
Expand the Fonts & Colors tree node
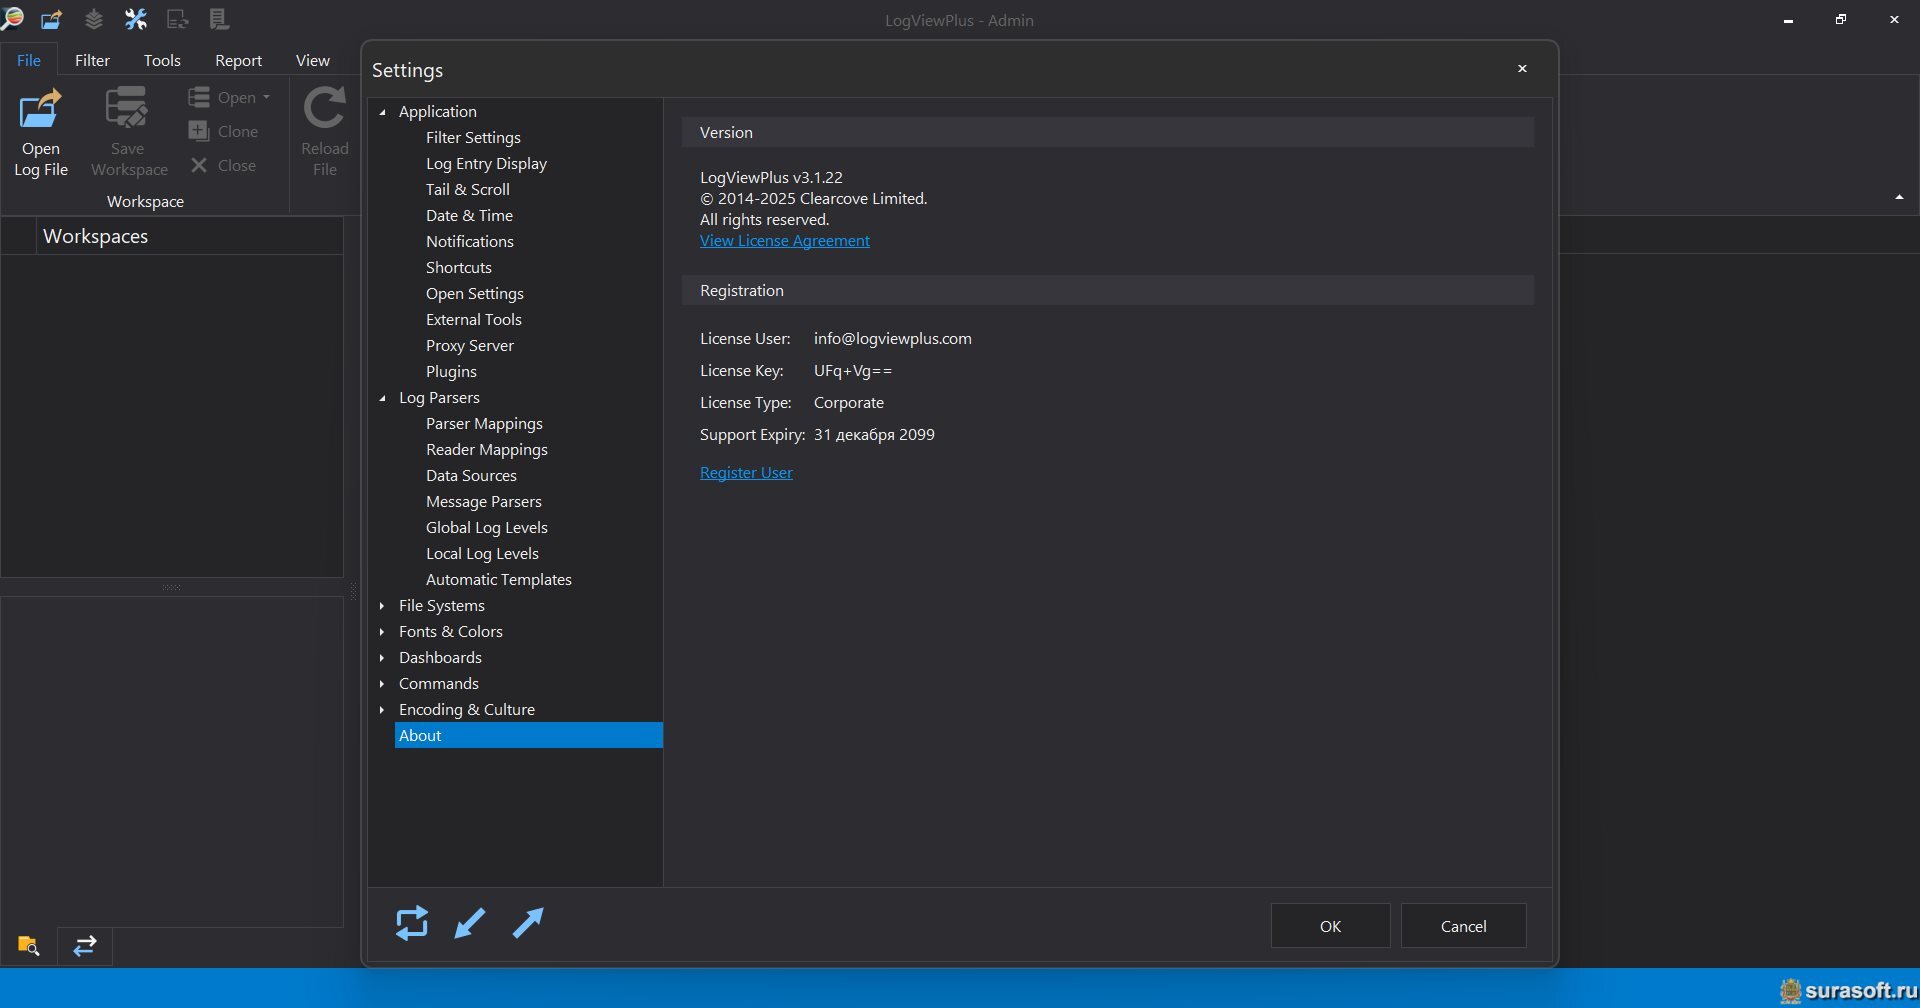coord(382,632)
